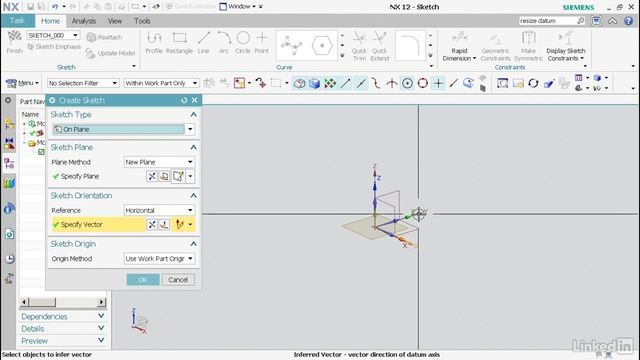The width and height of the screenshot is (640, 360).
Task: Open Display Sketch Constraints
Action: [566, 46]
